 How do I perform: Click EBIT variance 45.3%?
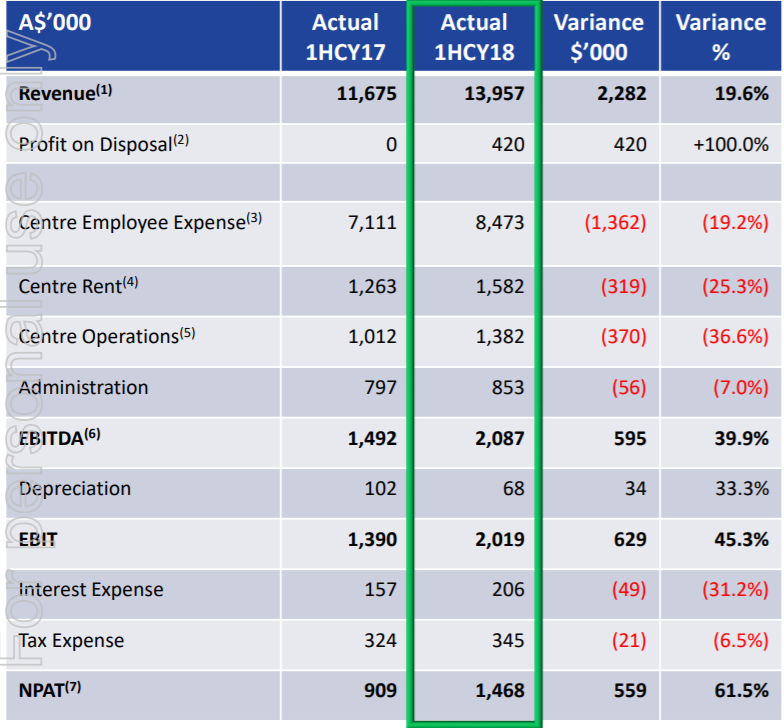tap(742, 540)
